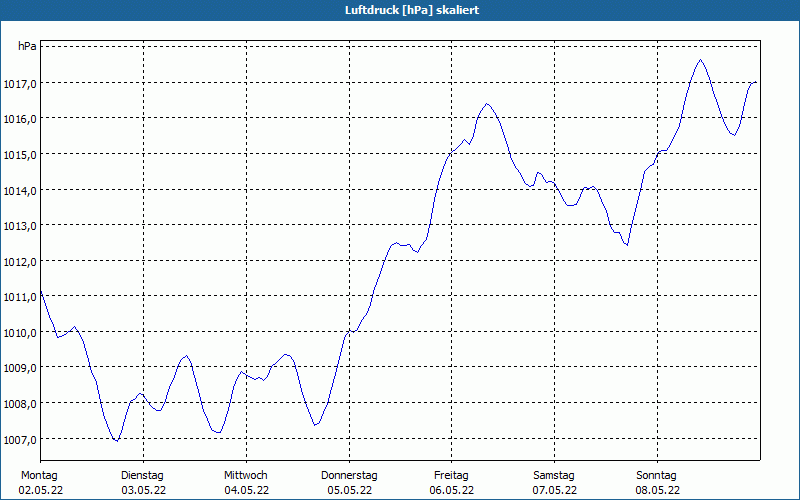Click the chart title 'Luftdruck [hPa] skaliert'
The image size is (800, 500).
(399, 10)
